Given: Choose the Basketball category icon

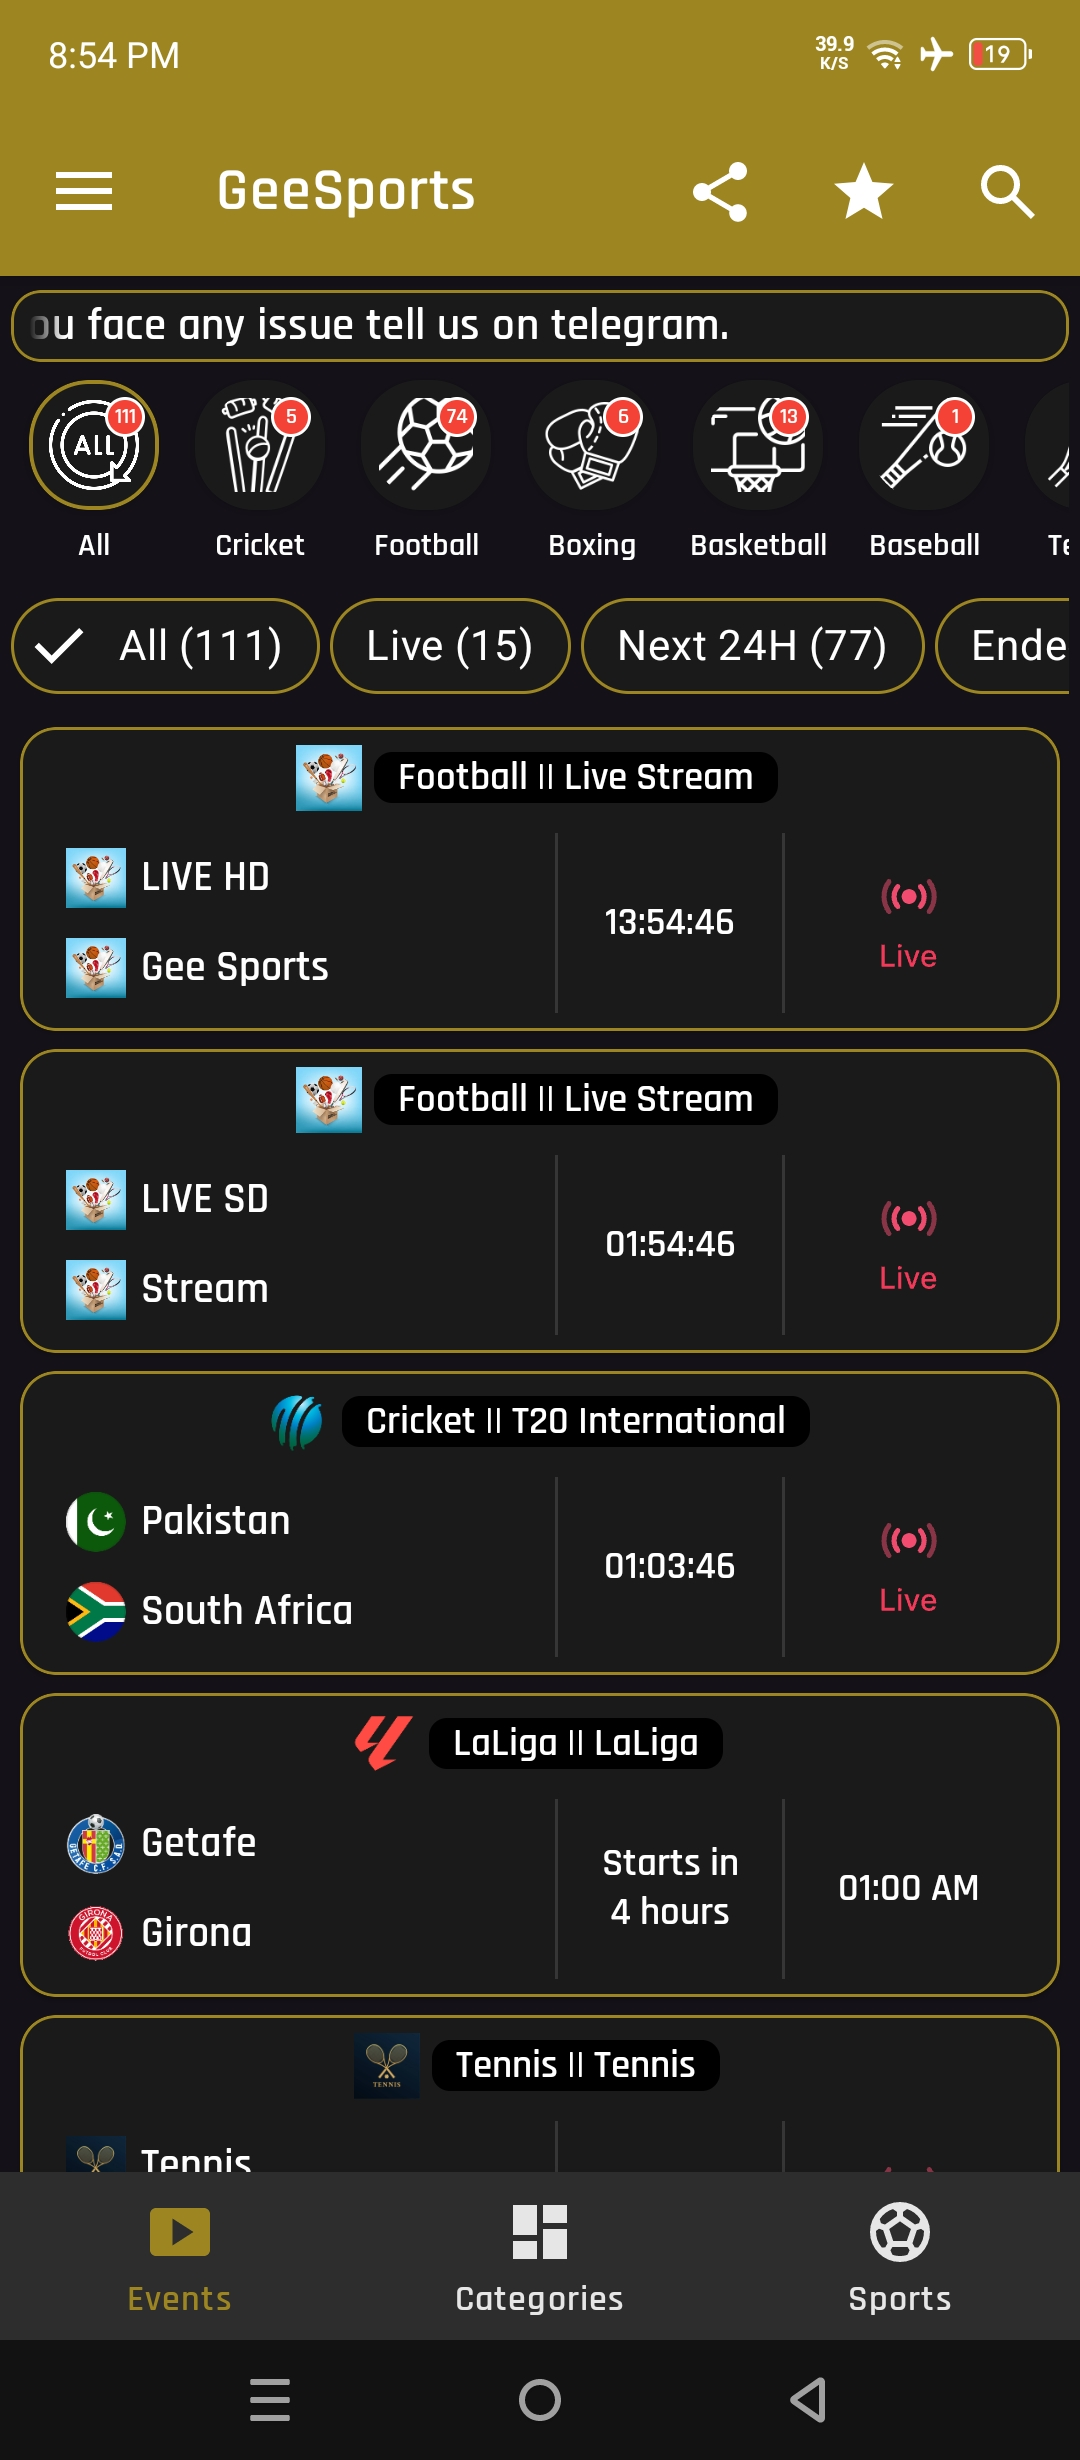Looking at the screenshot, I should click(x=758, y=446).
